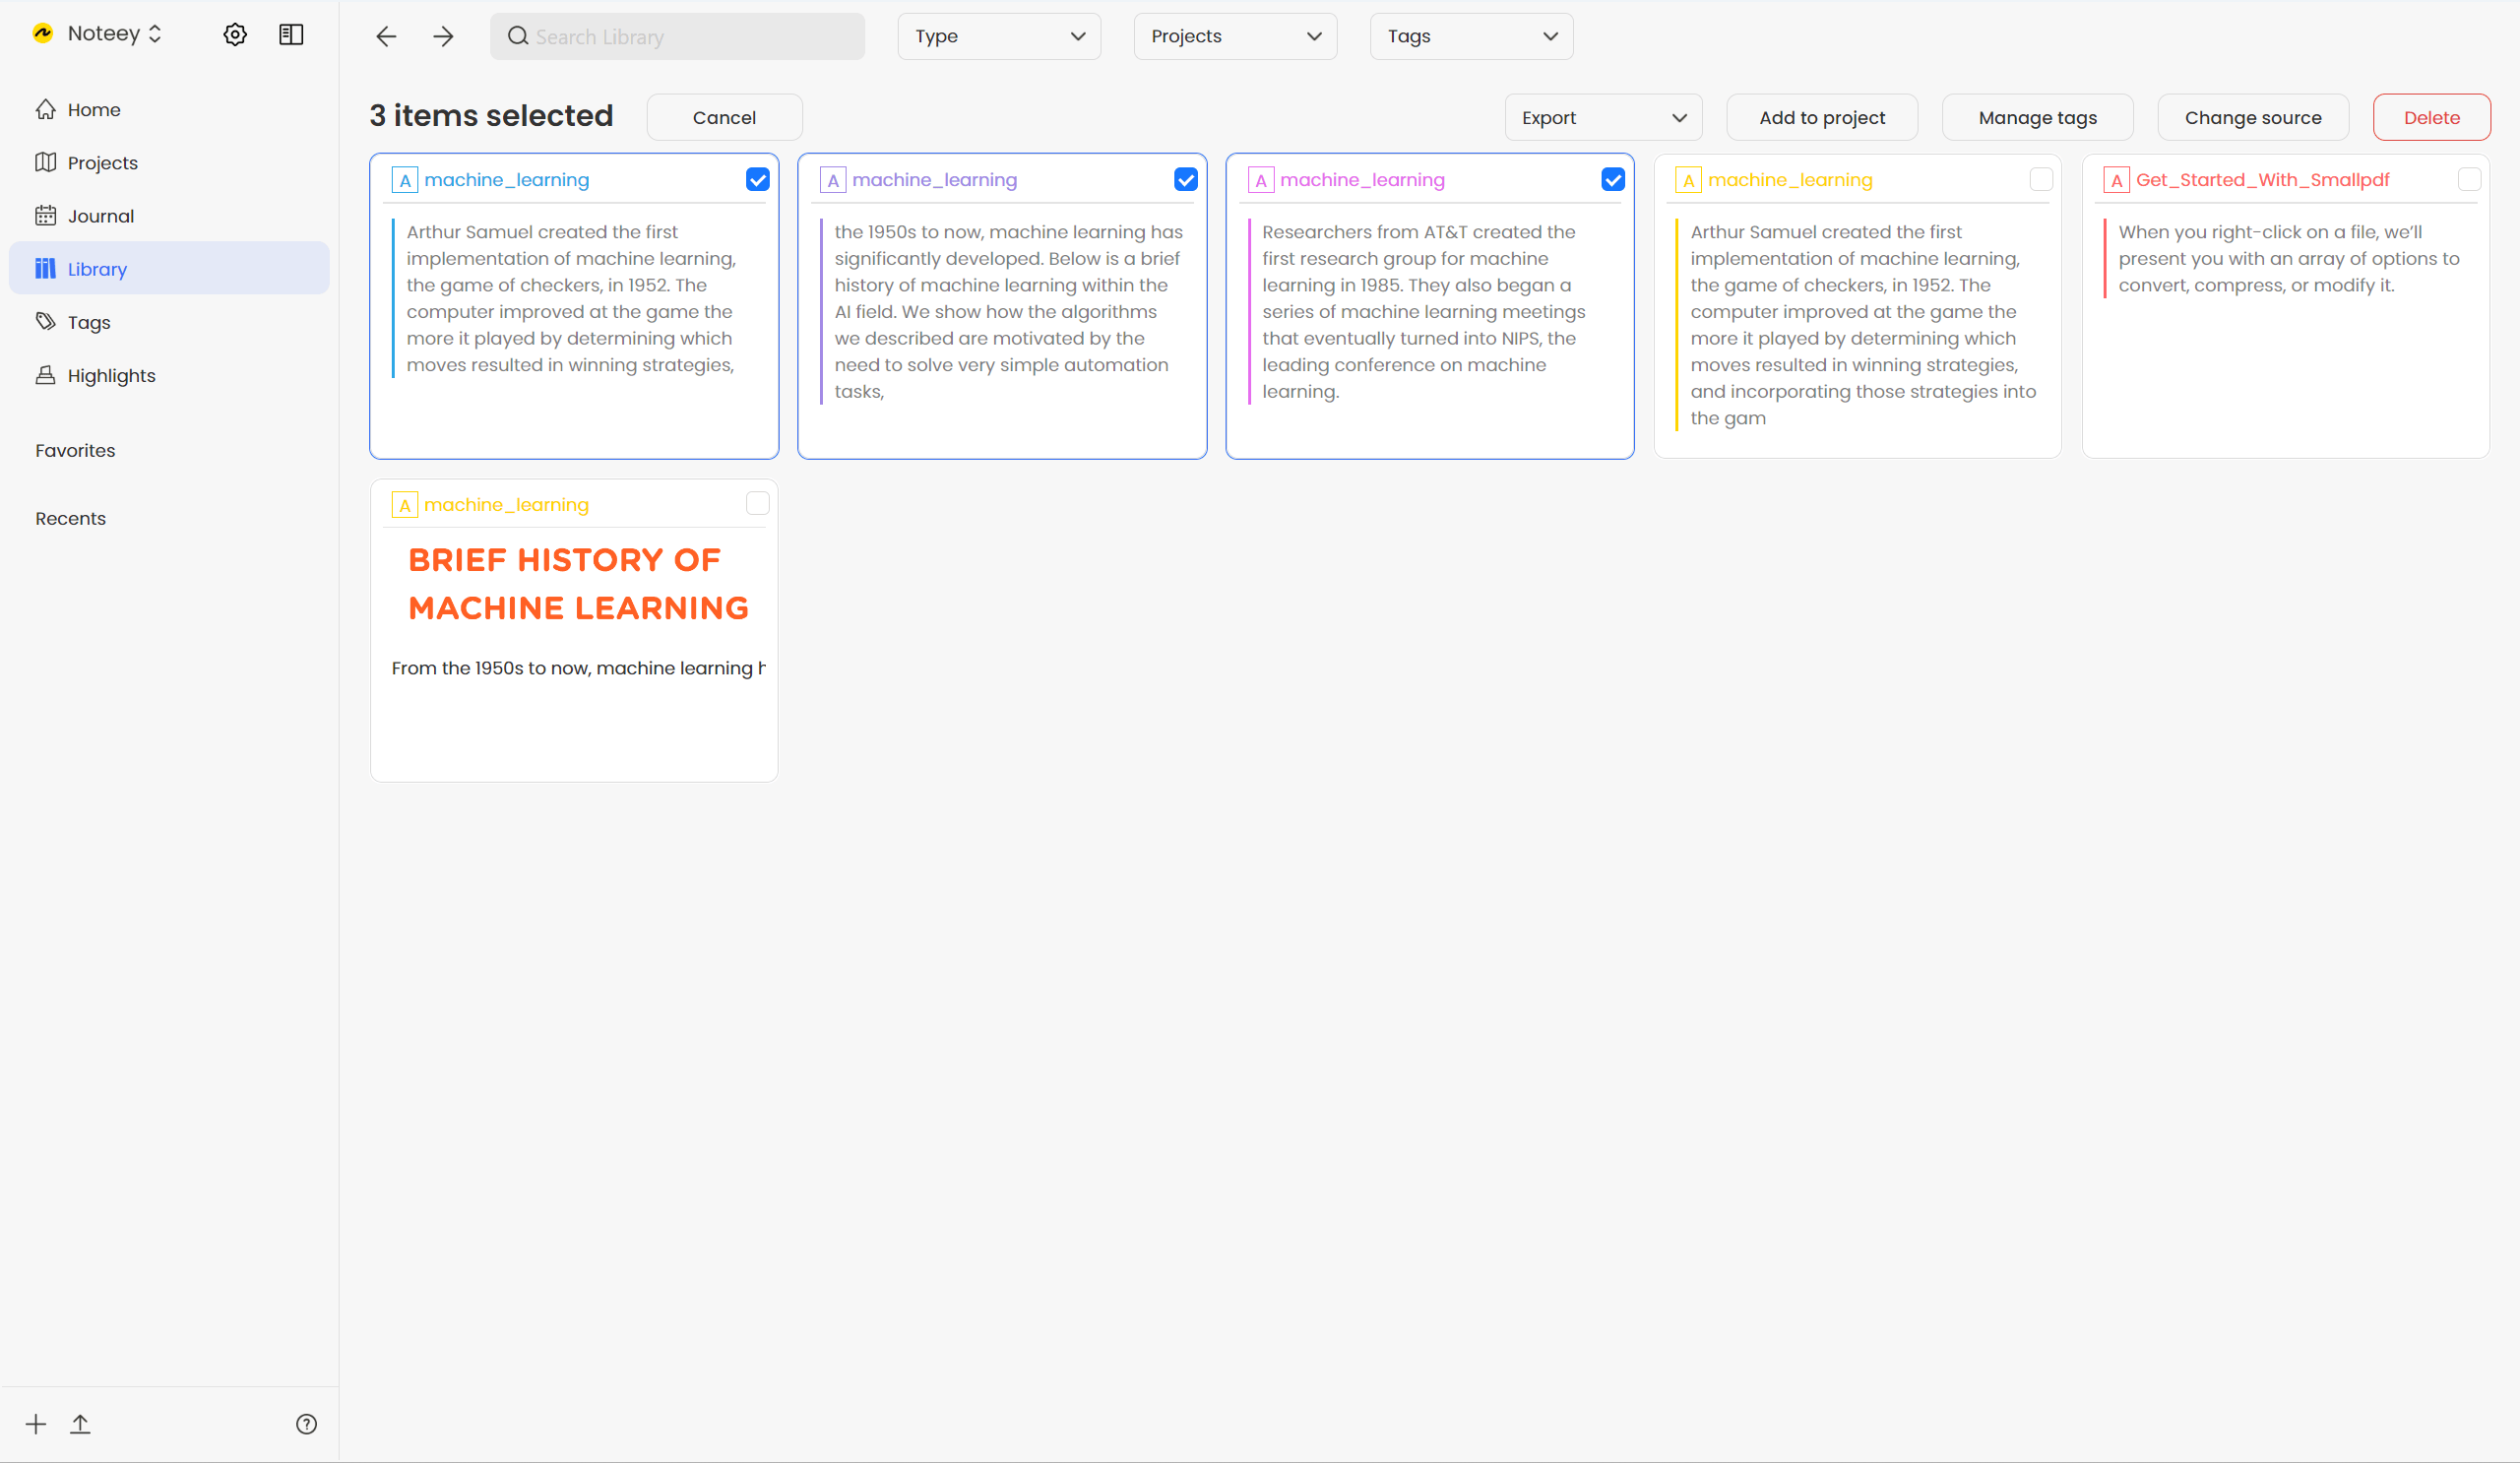This screenshot has width=2520, height=1463.
Task: Click the Delete button for selected items
Action: click(2431, 117)
